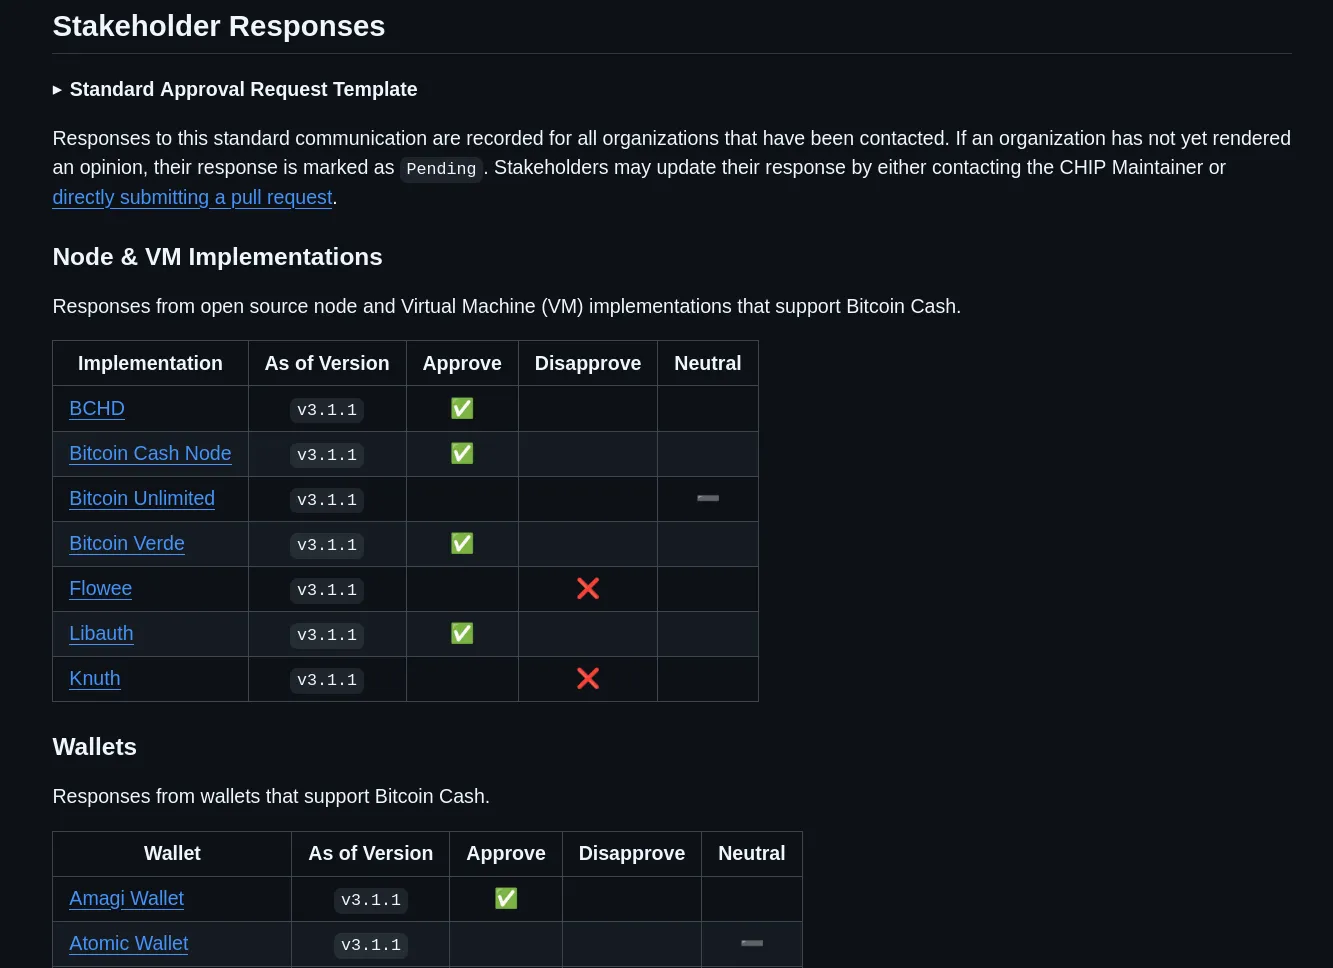This screenshot has width=1333, height=968.
Task: Click the approve checkmark for Bitcoin Cash Node
Action: click(462, 453)
